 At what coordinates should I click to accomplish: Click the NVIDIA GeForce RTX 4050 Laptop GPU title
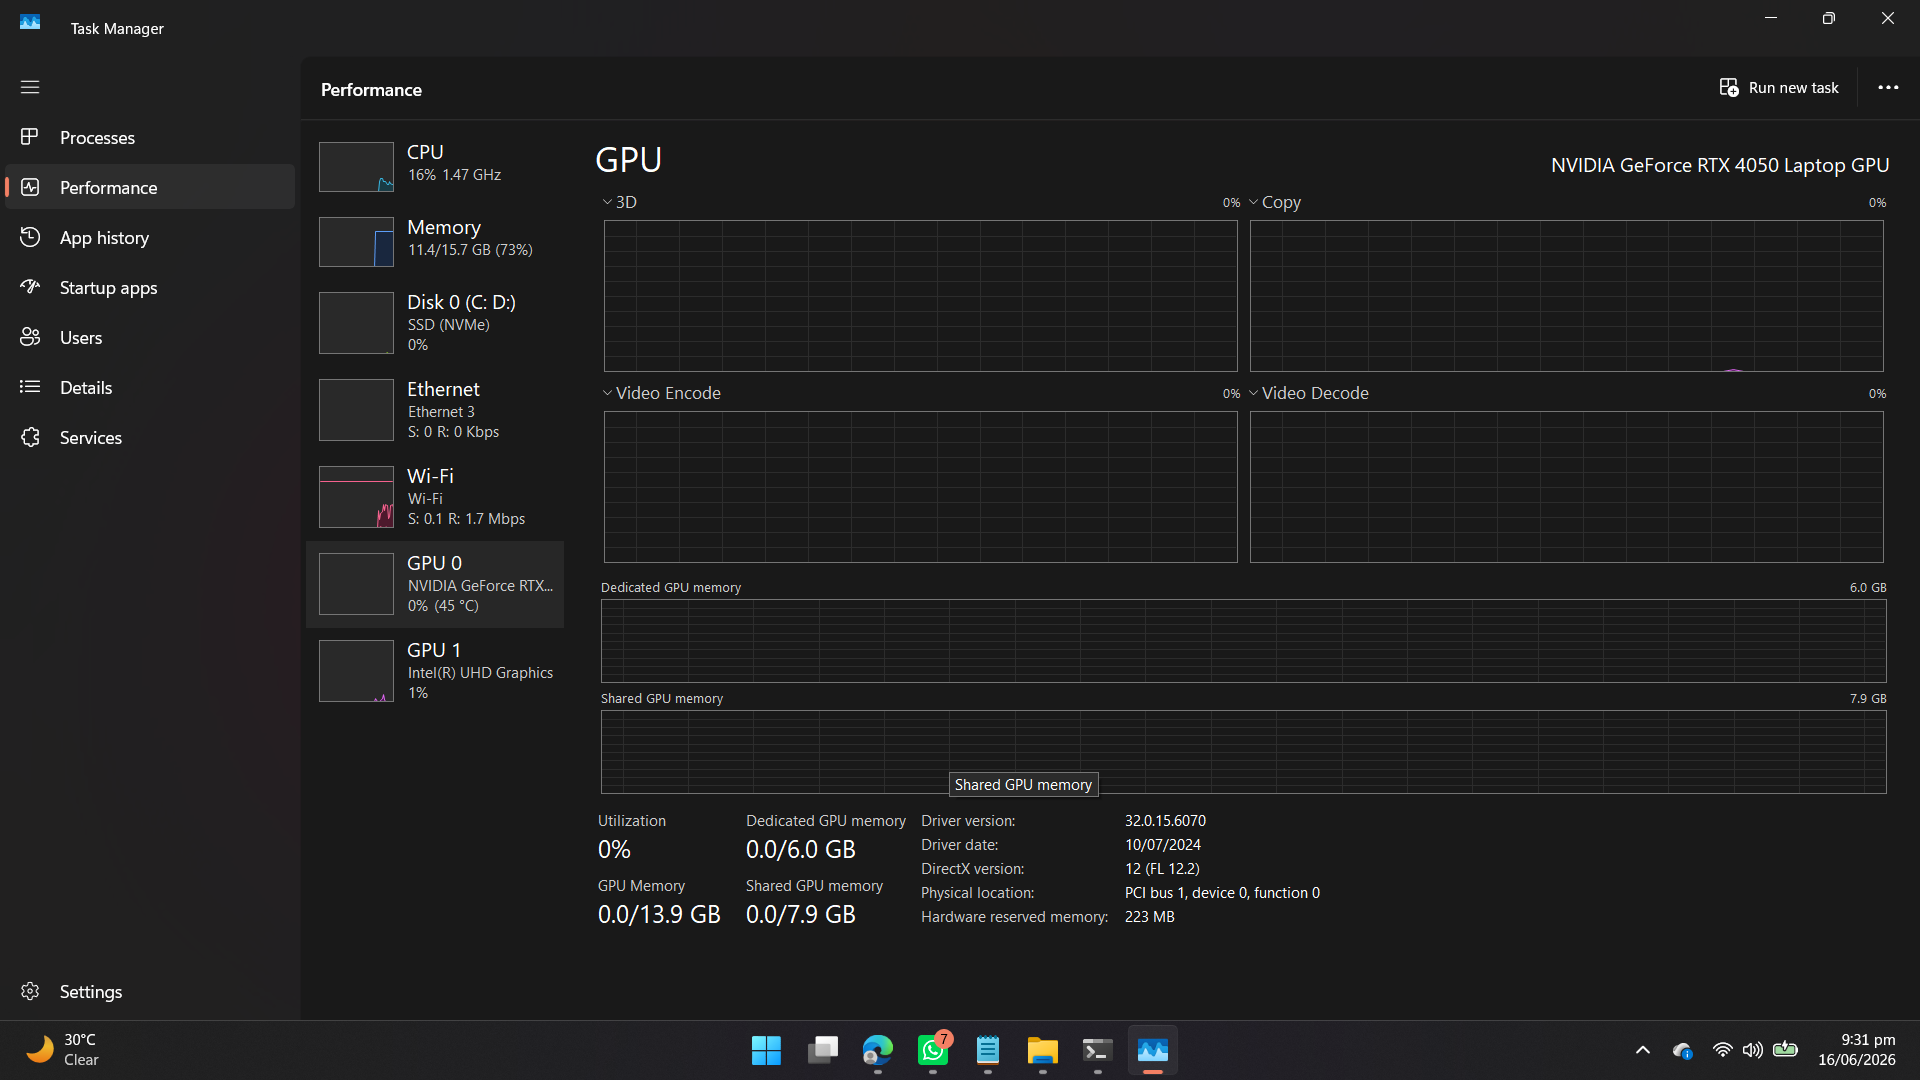click(x=1720, y=165)
